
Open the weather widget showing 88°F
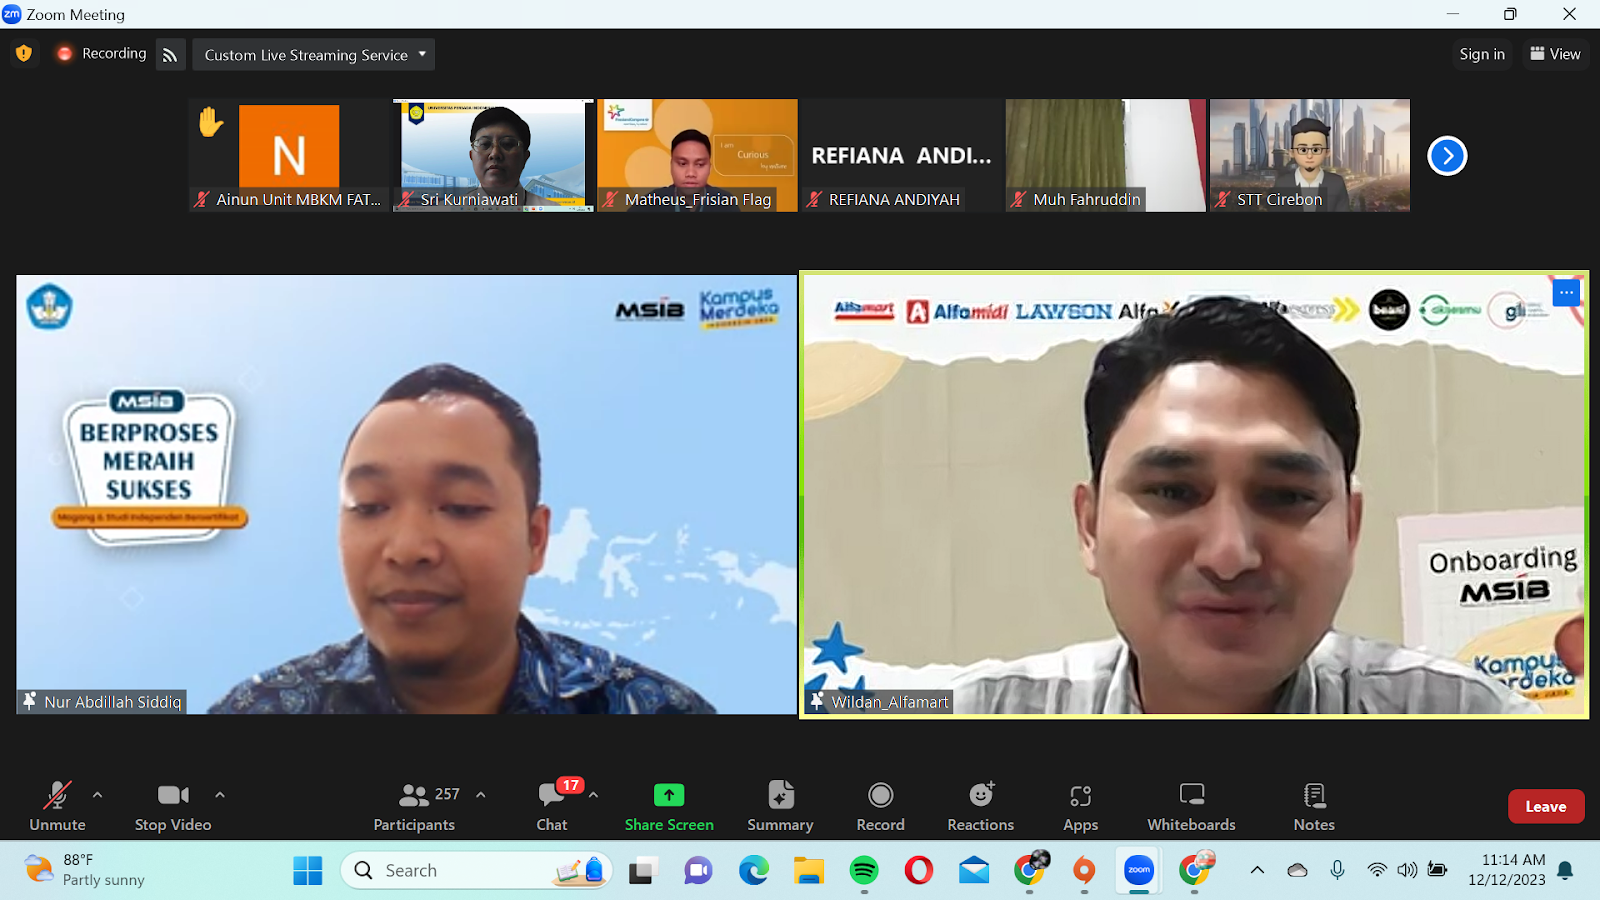pyautogui.click(x=85, y=870)
